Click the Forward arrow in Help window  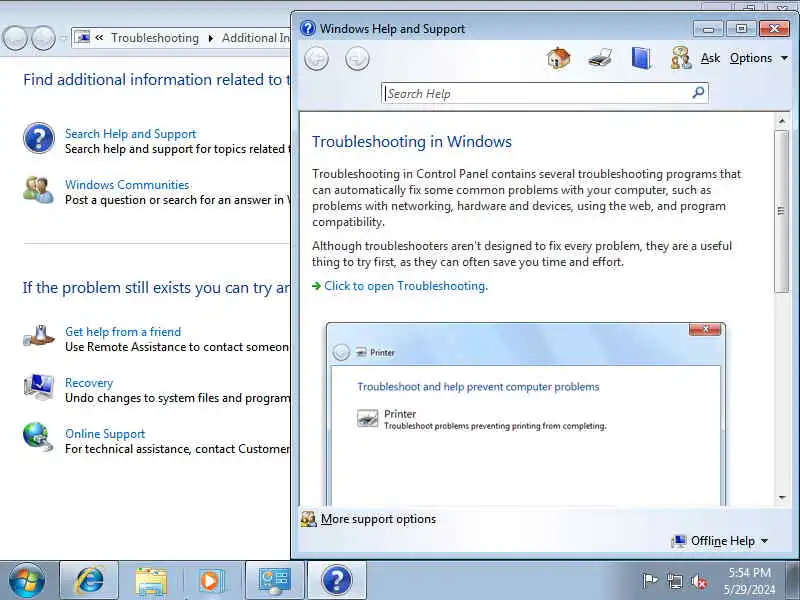click(x=357, y=59)
